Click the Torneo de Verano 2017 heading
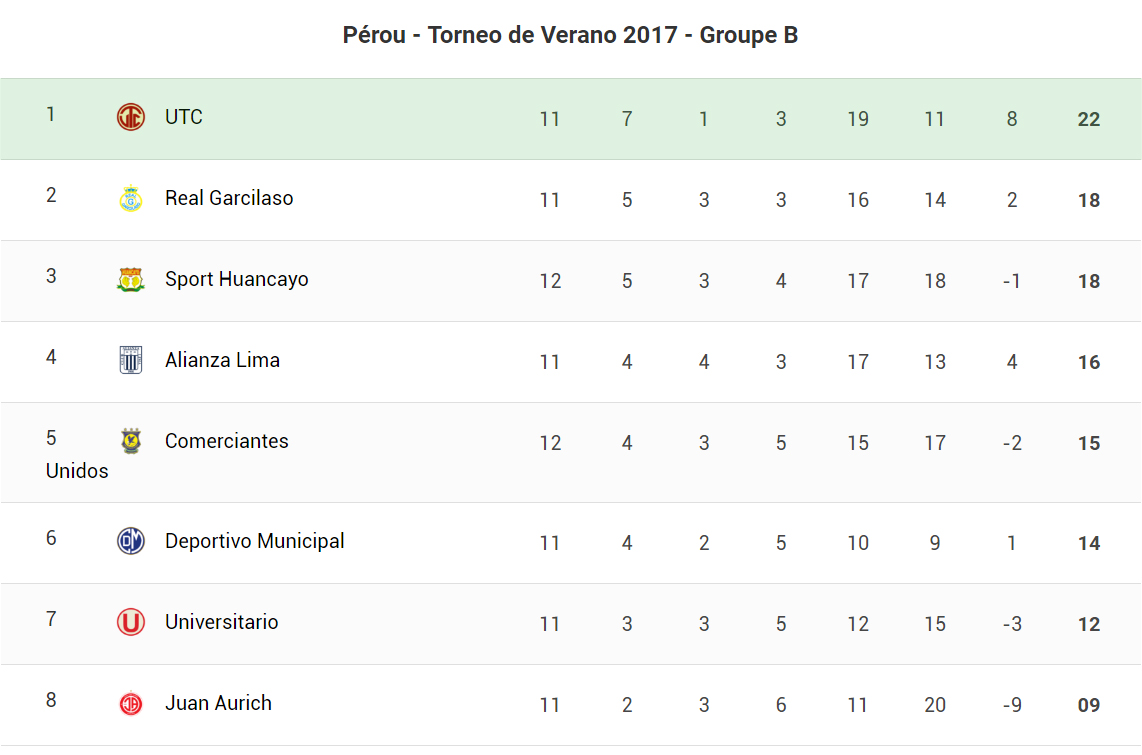Viewport: 1142px width, 755px height. coord(570,35)
